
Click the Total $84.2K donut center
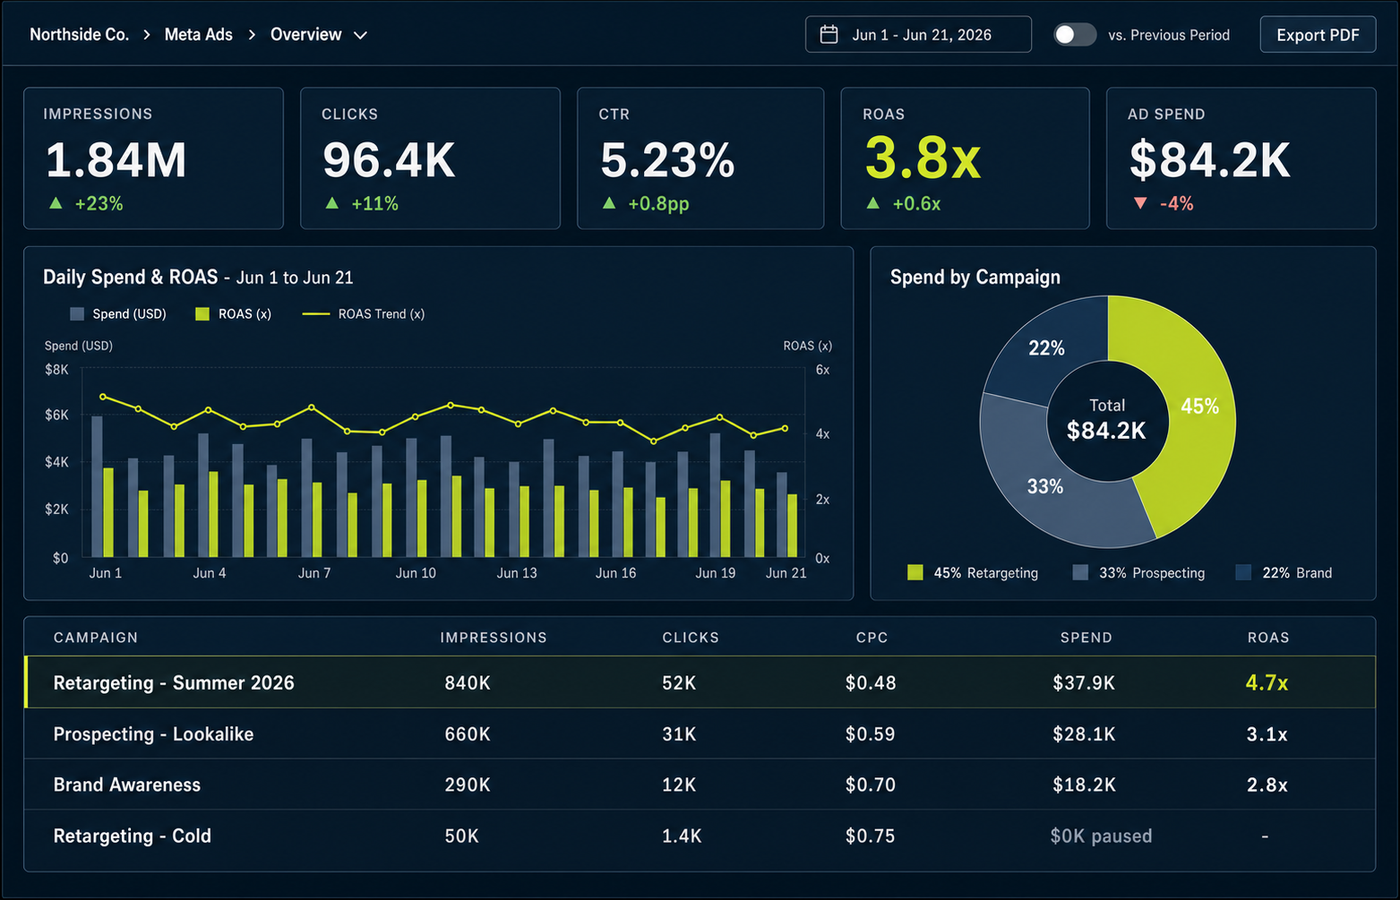[1107, 420]
